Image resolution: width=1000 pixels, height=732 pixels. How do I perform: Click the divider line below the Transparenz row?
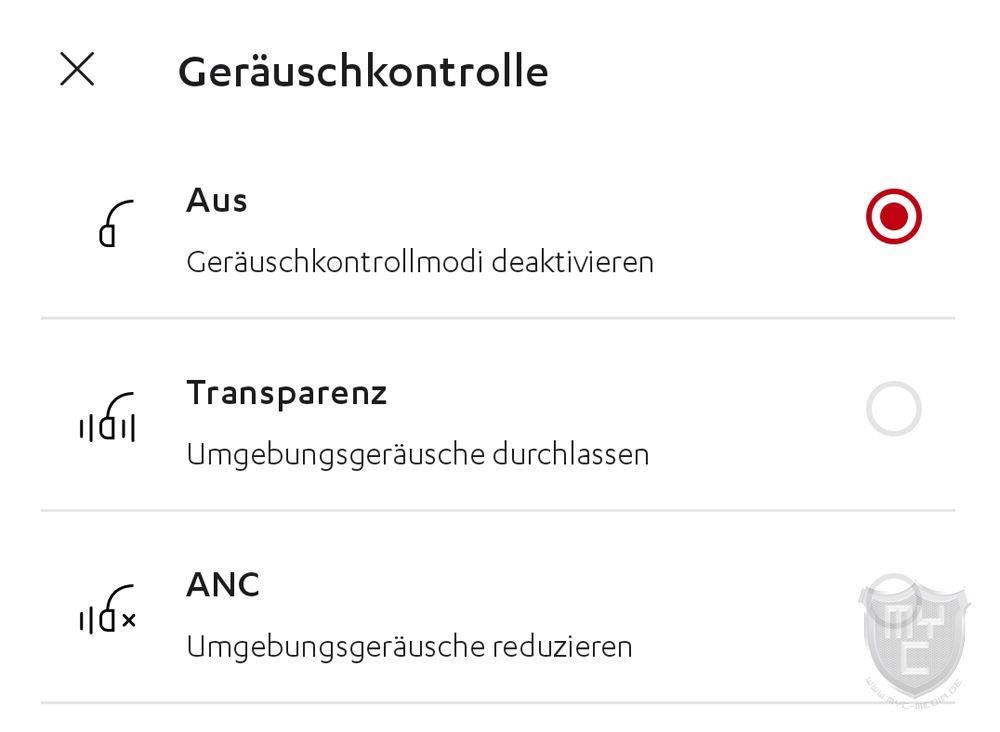click(x=498, y=510)
